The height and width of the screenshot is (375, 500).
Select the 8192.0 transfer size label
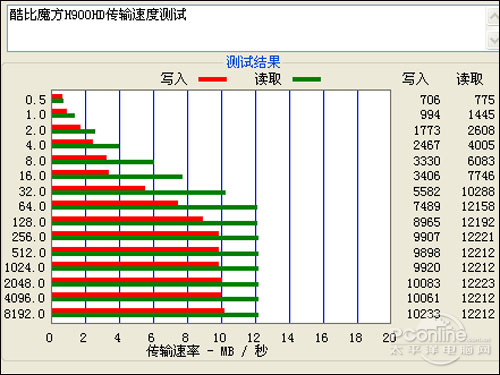click(x=25, y=314)
